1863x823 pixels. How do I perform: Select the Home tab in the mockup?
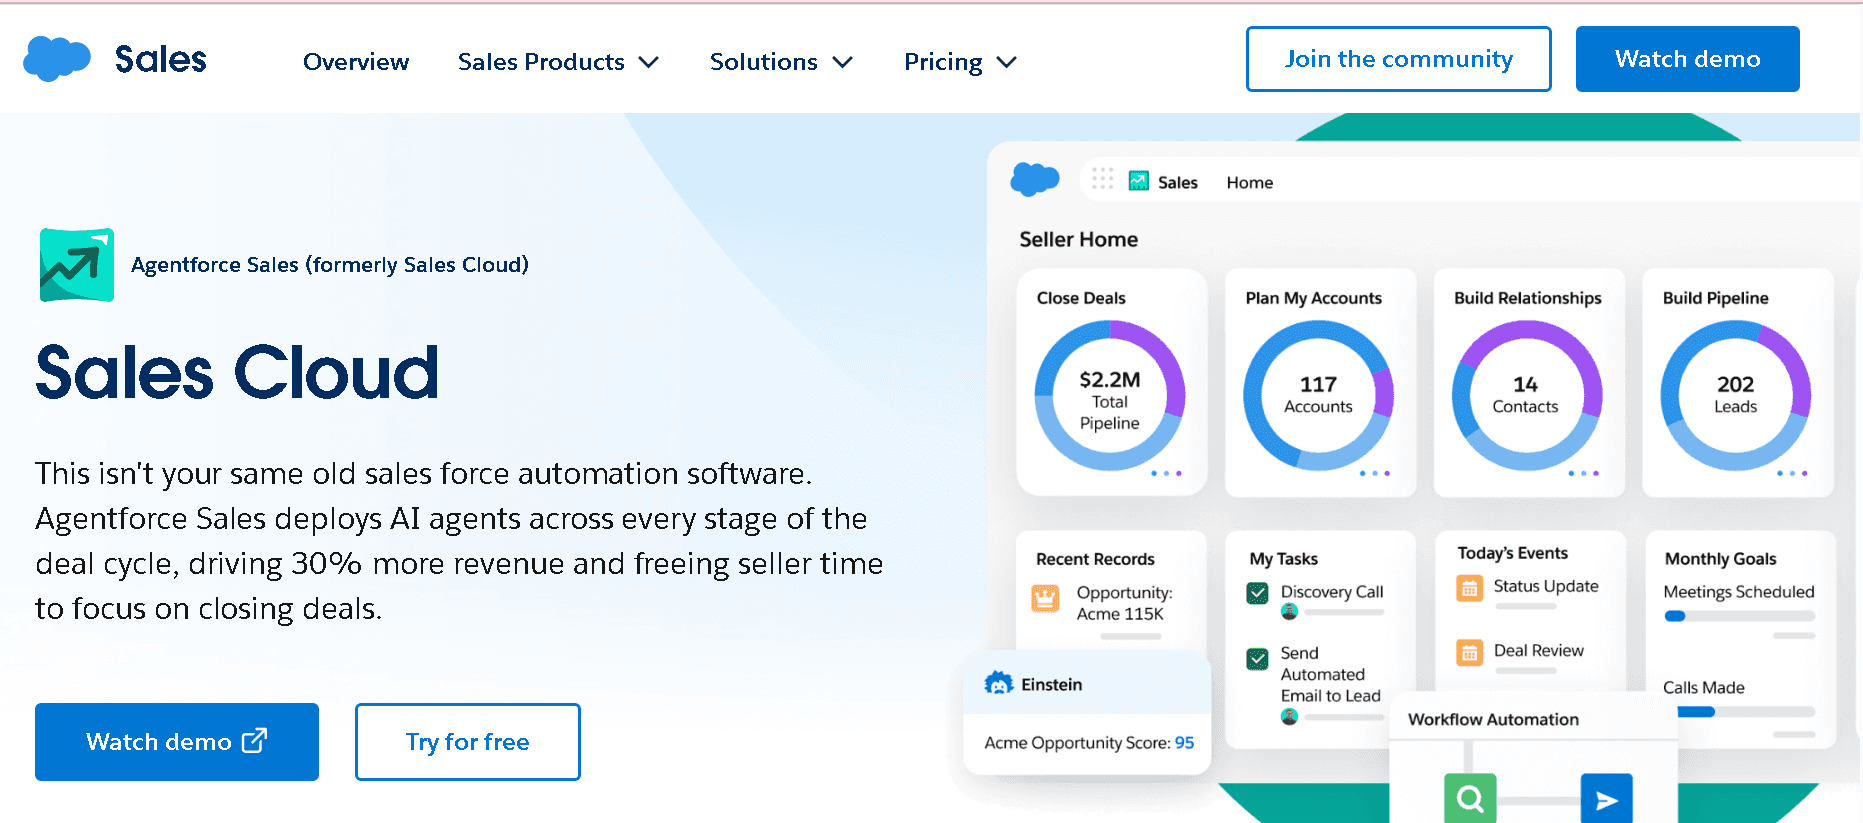pos(1250,182)
